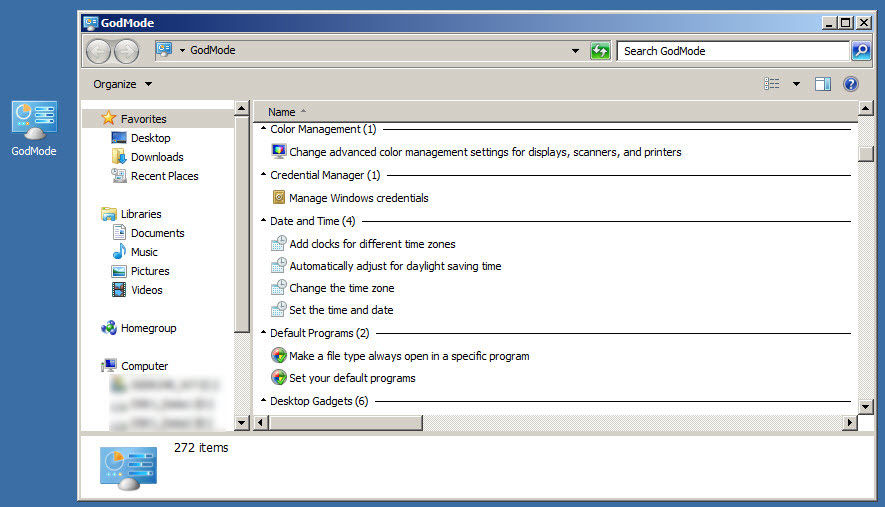Click the Downloads folder icon
885x507 pixels.
[x=119, y=156]
